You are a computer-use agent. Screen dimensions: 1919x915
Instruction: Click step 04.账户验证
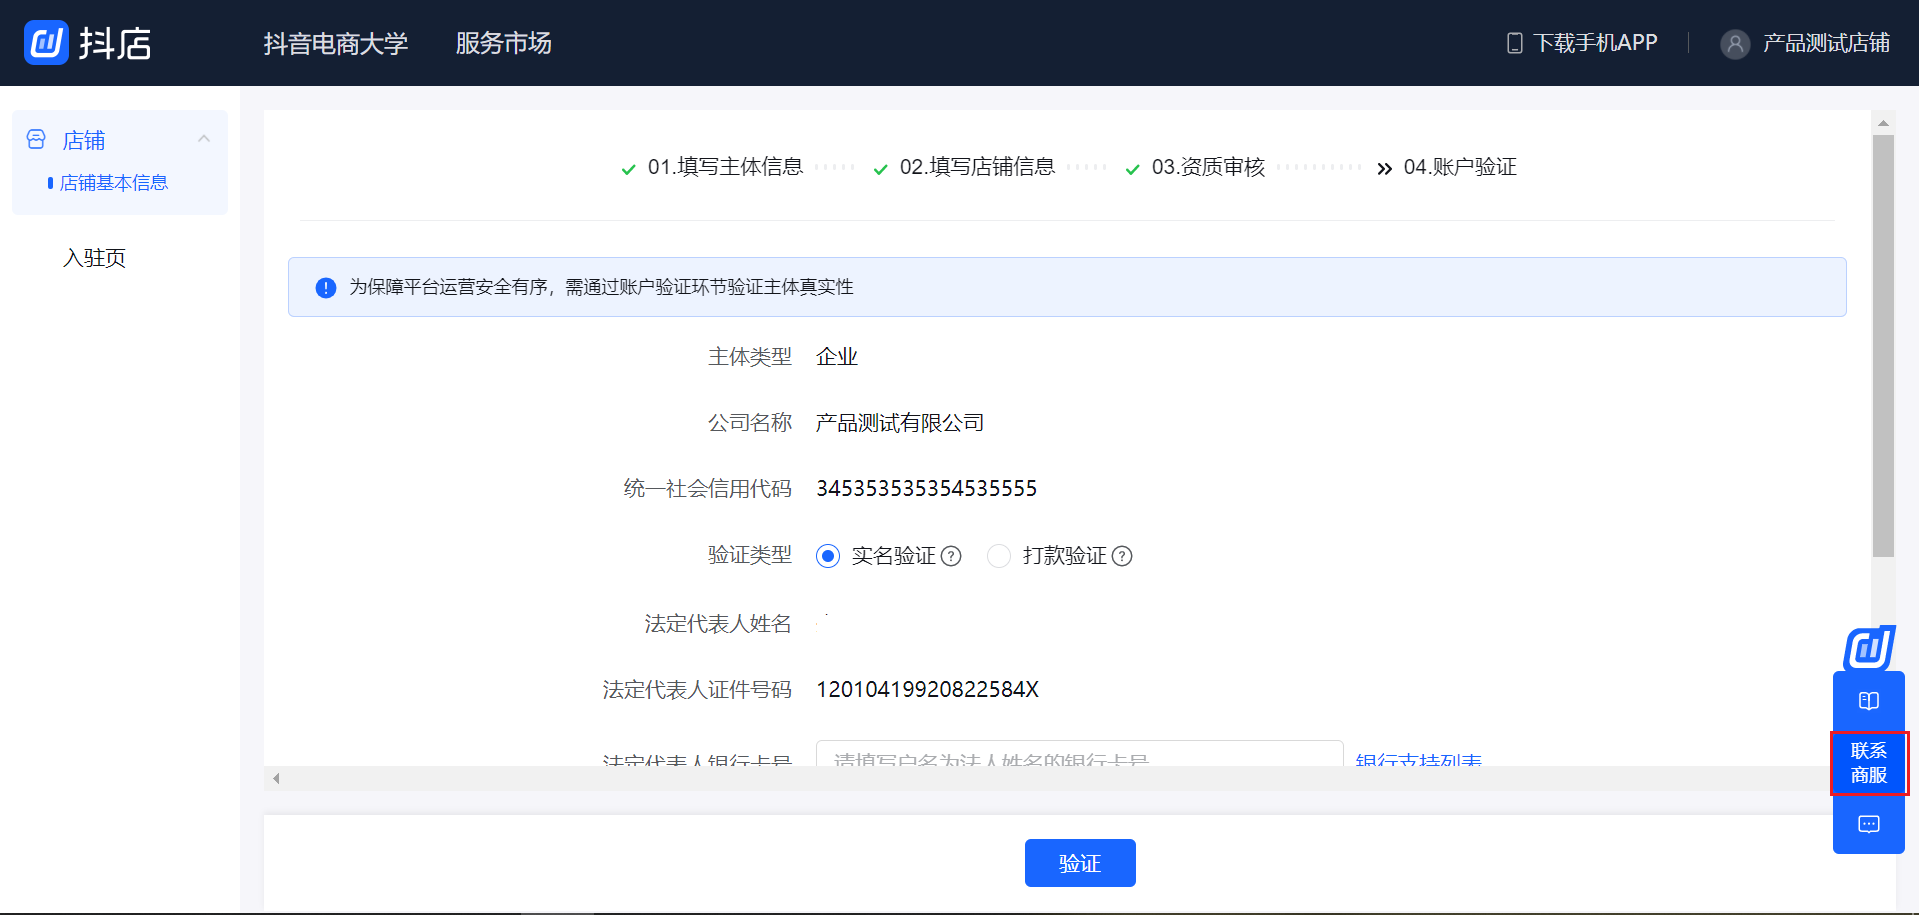click(1460, 167)
